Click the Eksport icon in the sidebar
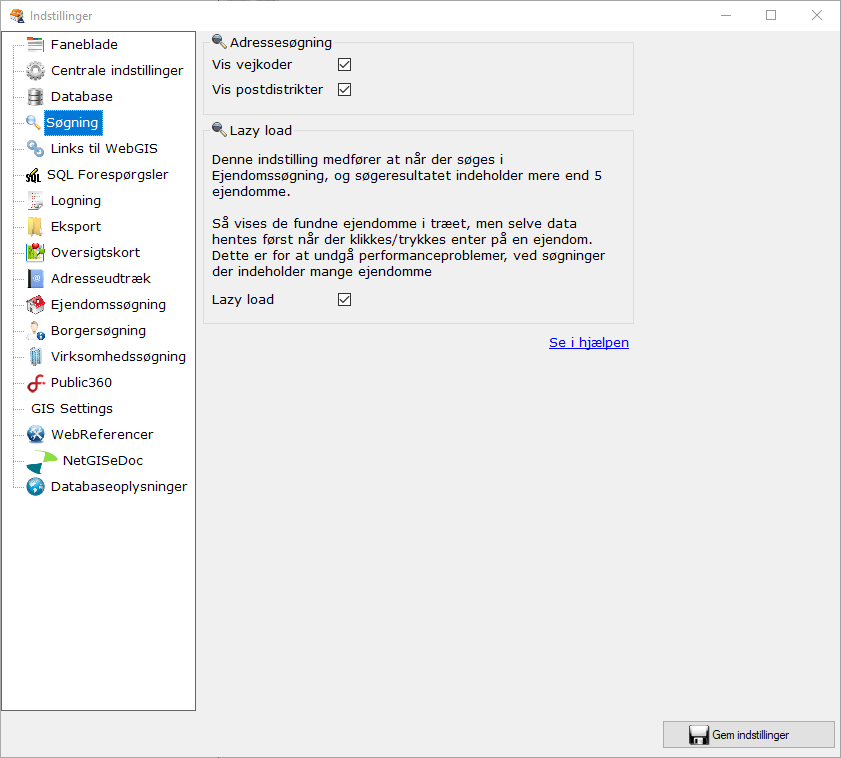This screenshot has width=841, height=758. point(33,226)
